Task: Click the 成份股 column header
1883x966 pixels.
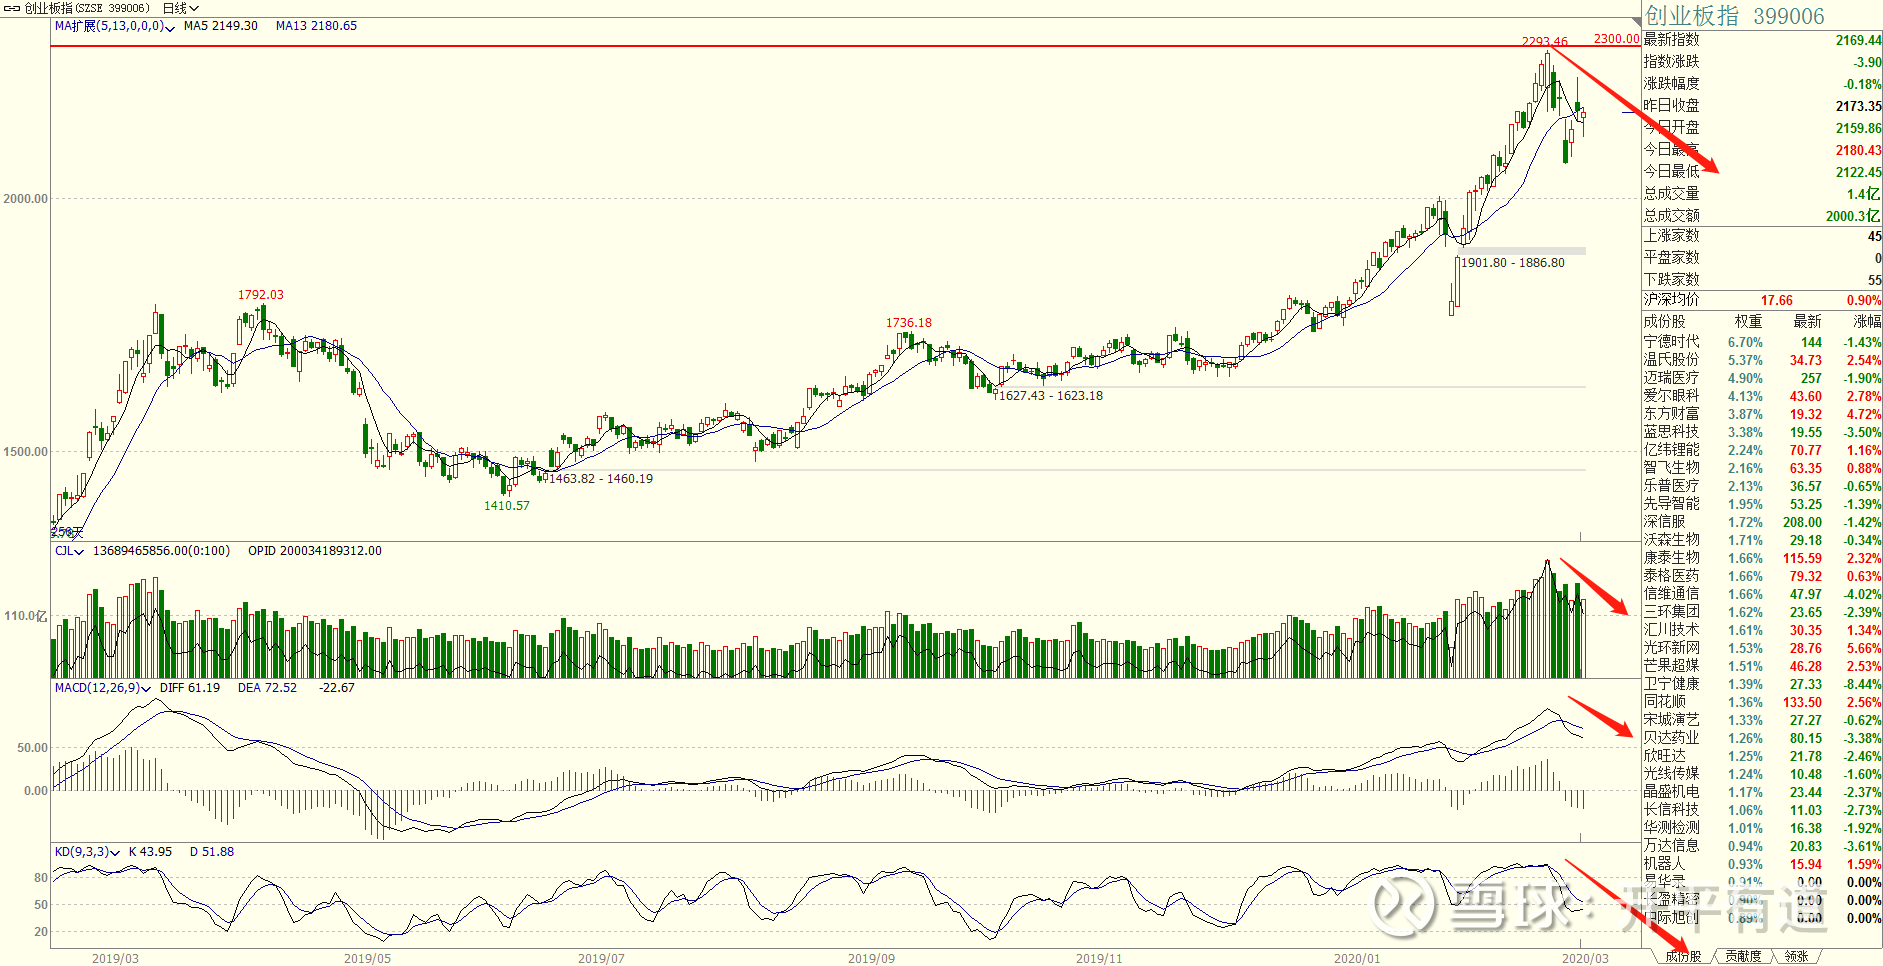Action: point(1664,321)
